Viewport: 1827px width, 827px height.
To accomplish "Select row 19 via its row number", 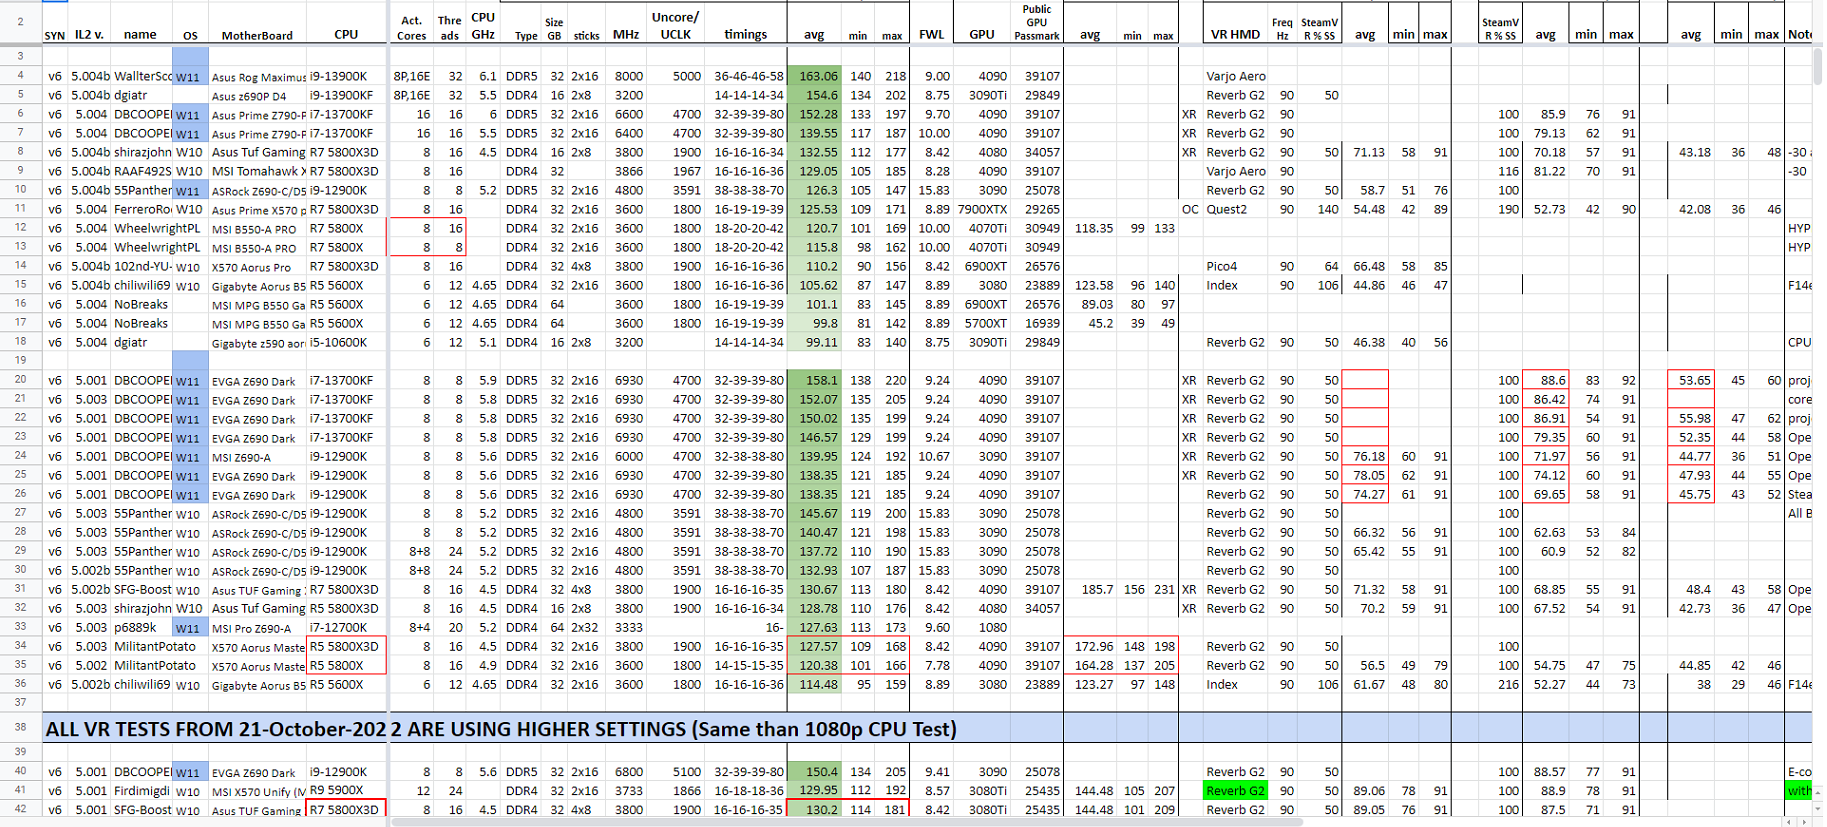I will click(x=20, y=360).
